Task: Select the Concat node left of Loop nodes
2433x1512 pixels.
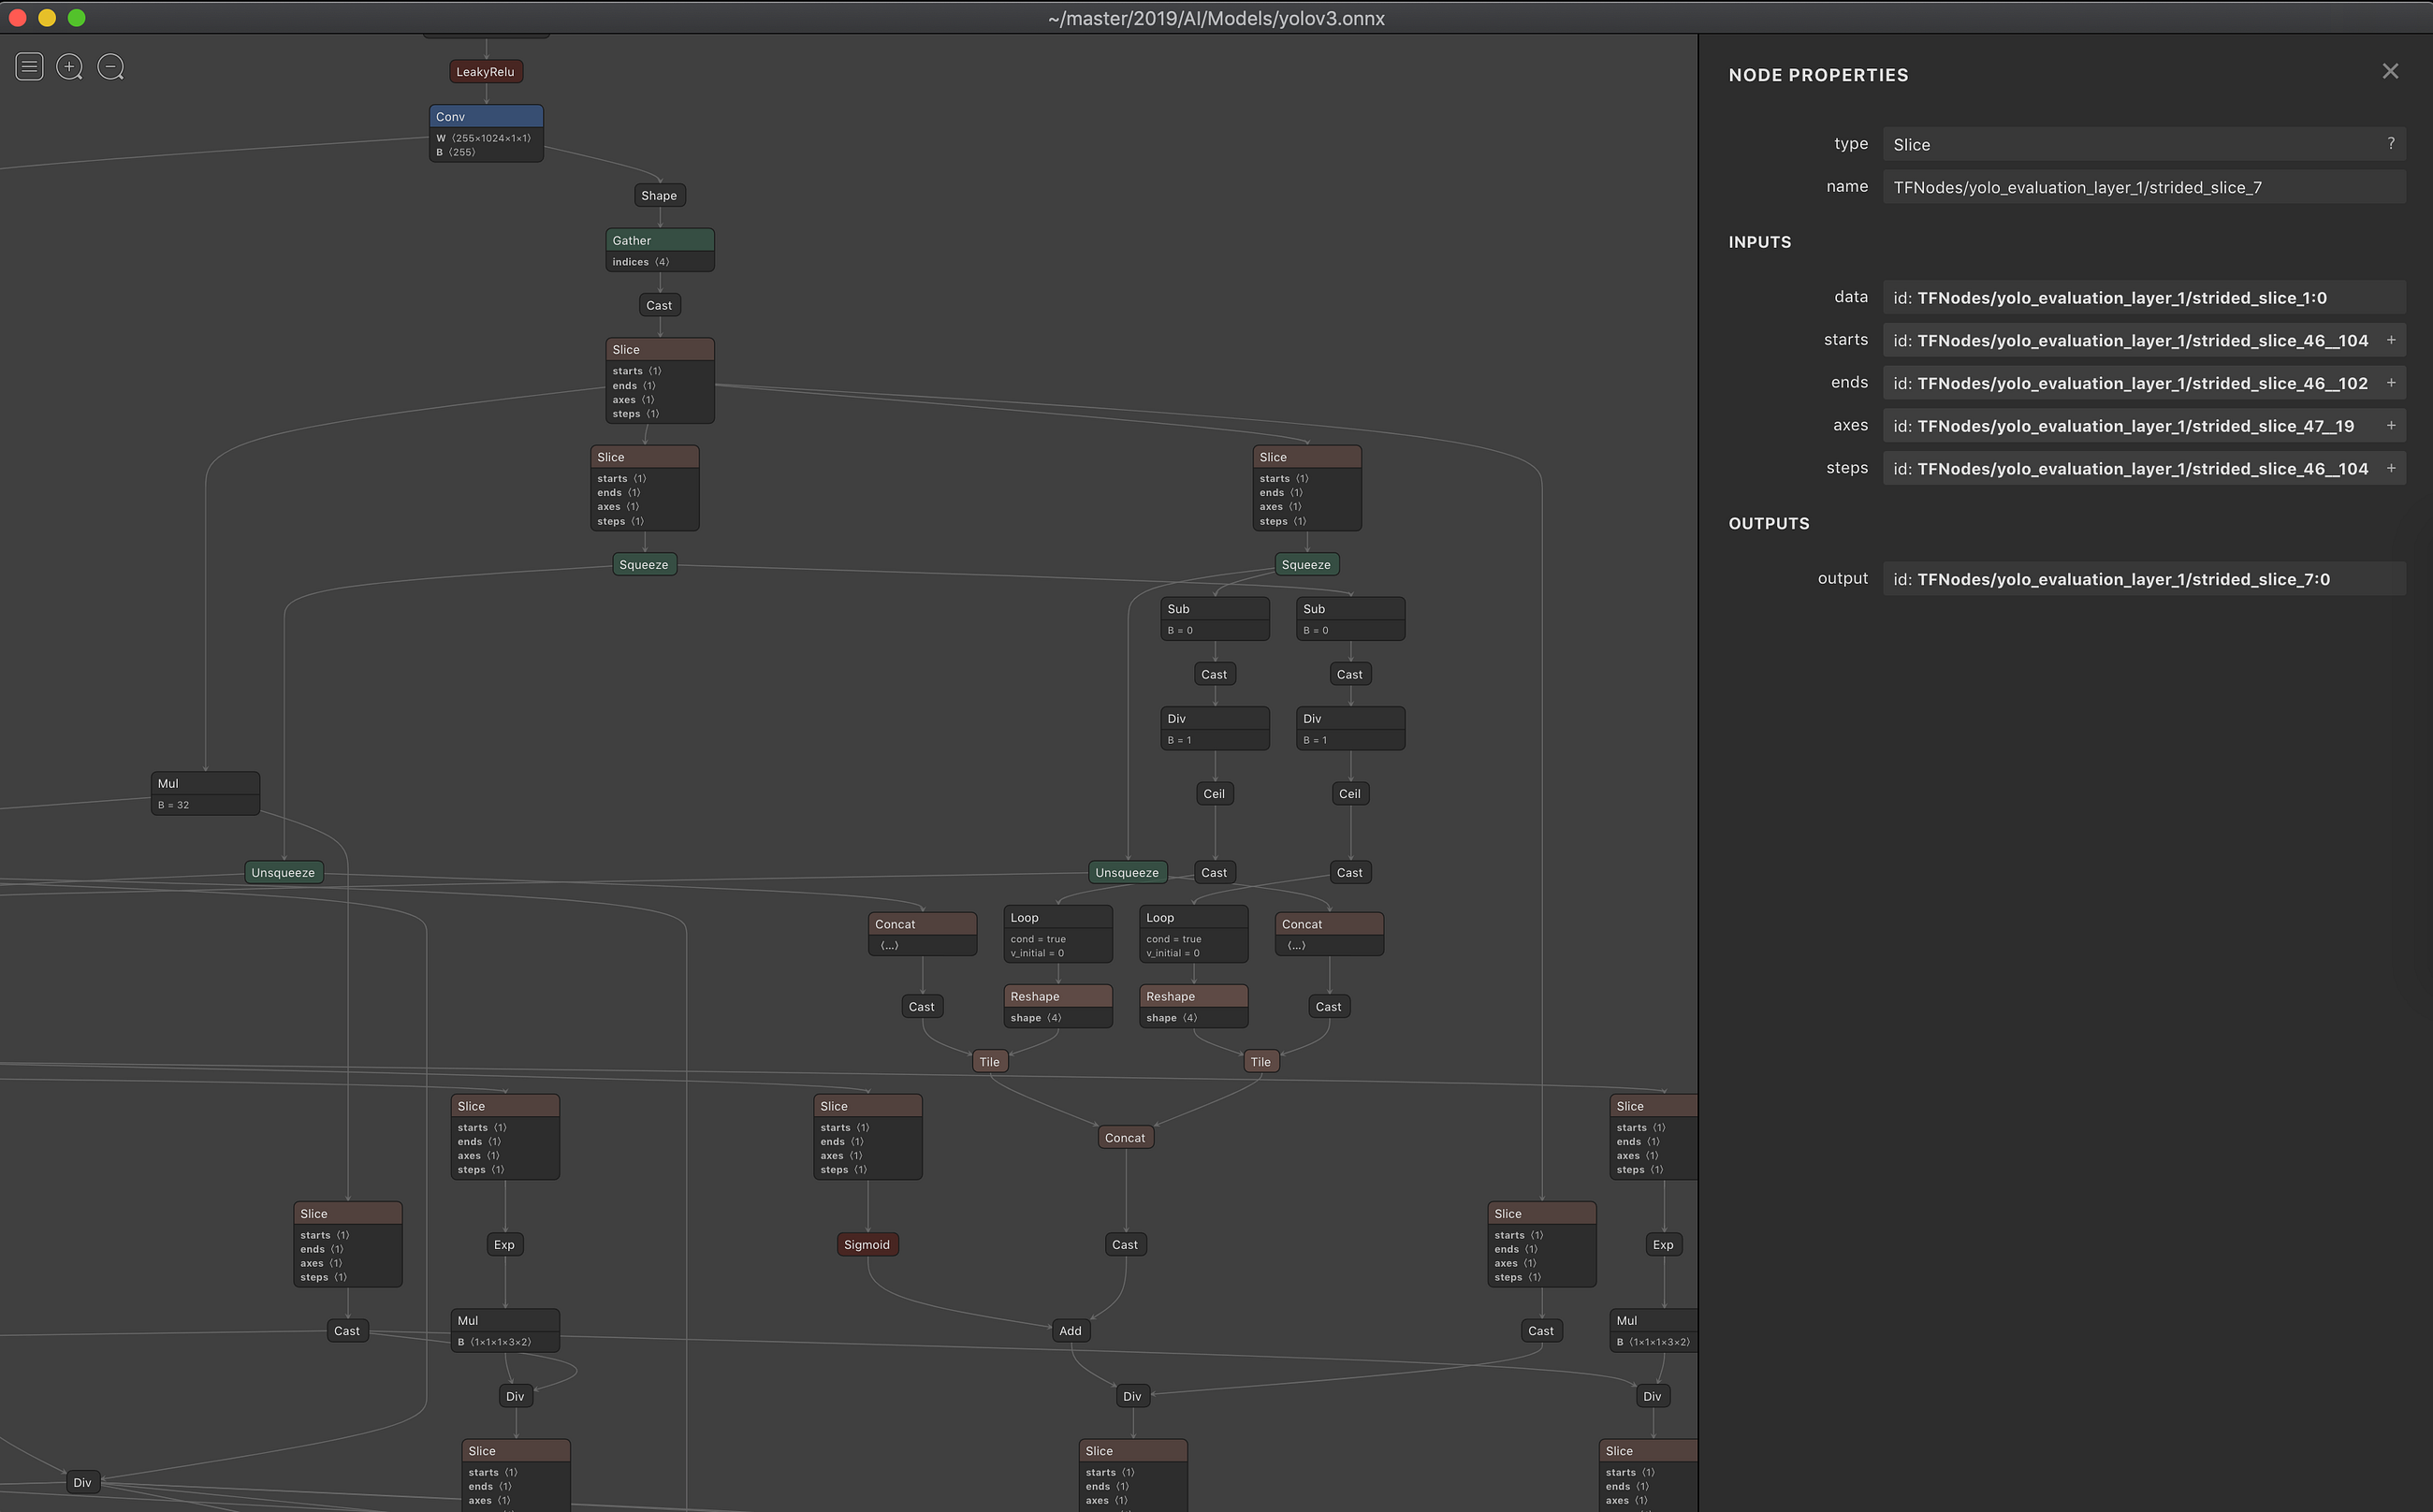Action: point(922,934)
